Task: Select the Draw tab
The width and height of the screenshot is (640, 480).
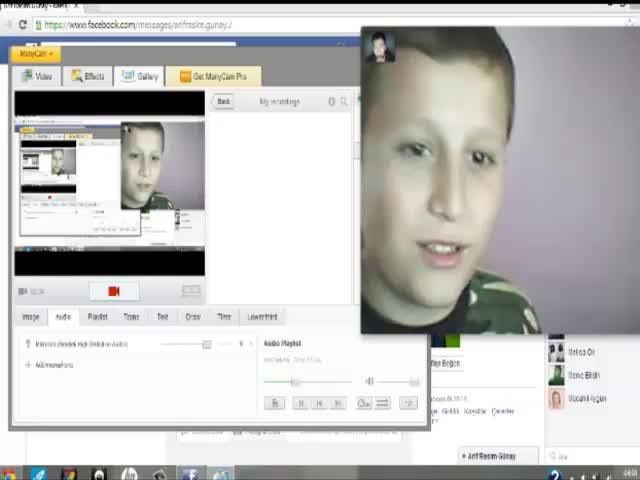Action: (193, 317)
